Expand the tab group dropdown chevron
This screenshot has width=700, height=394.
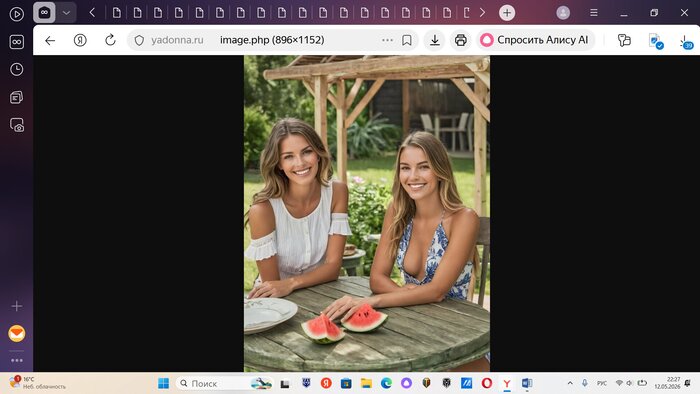[x=66, y=13]
